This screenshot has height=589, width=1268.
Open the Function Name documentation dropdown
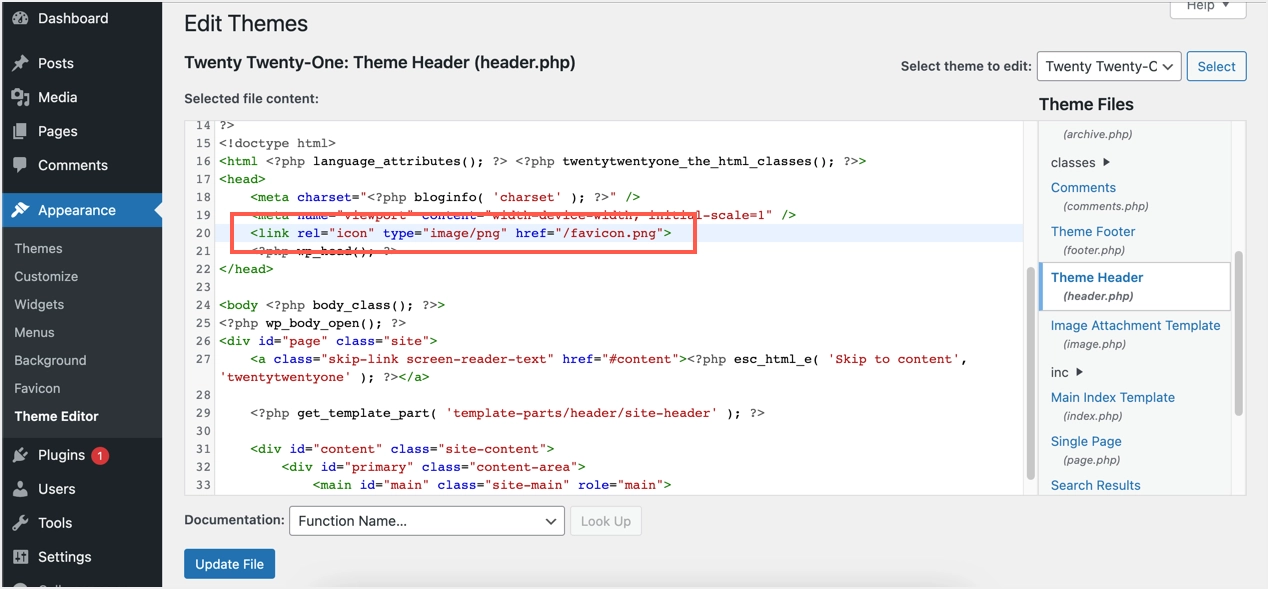(427, 521)
